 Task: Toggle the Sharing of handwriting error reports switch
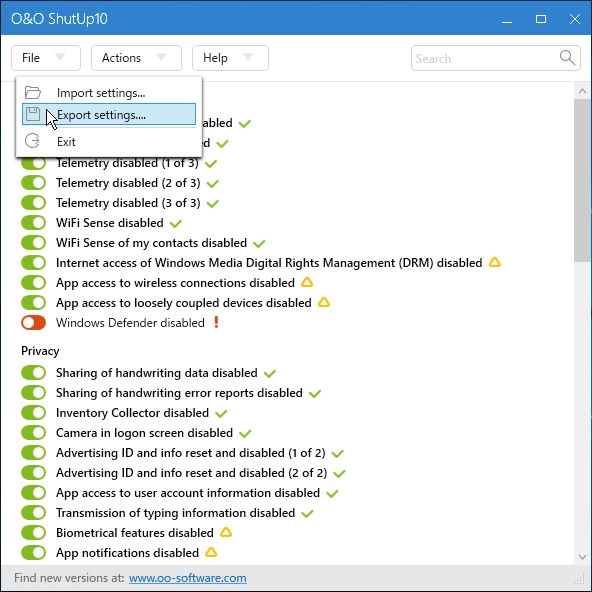tap(33, 393)
